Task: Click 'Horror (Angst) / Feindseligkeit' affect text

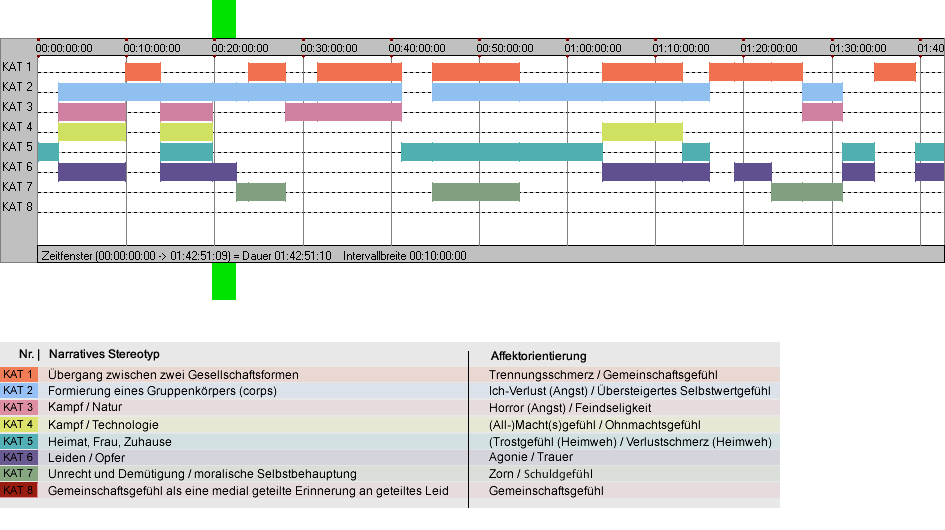Action: (570, 408)
